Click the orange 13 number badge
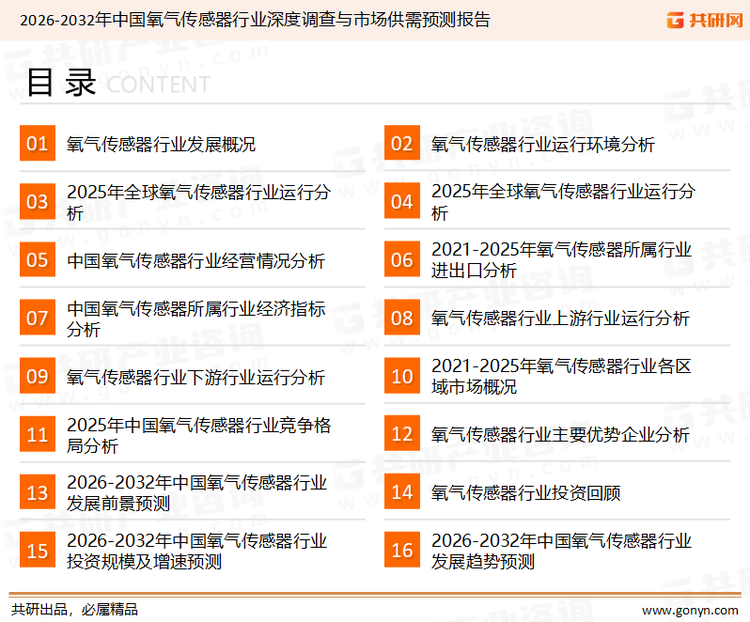The image size is (750, 622). [x=37, y=492]
